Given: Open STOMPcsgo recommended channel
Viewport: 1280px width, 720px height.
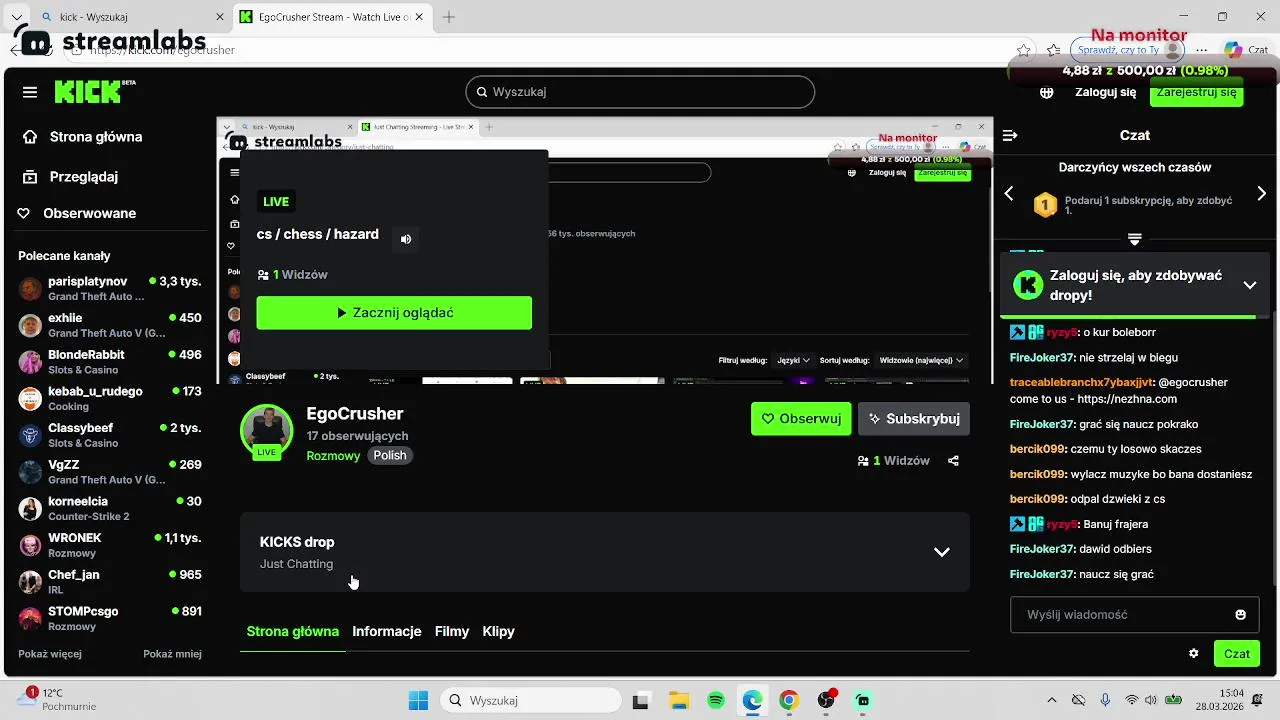Looking at the screenshot, I should [x=110, y=618].
